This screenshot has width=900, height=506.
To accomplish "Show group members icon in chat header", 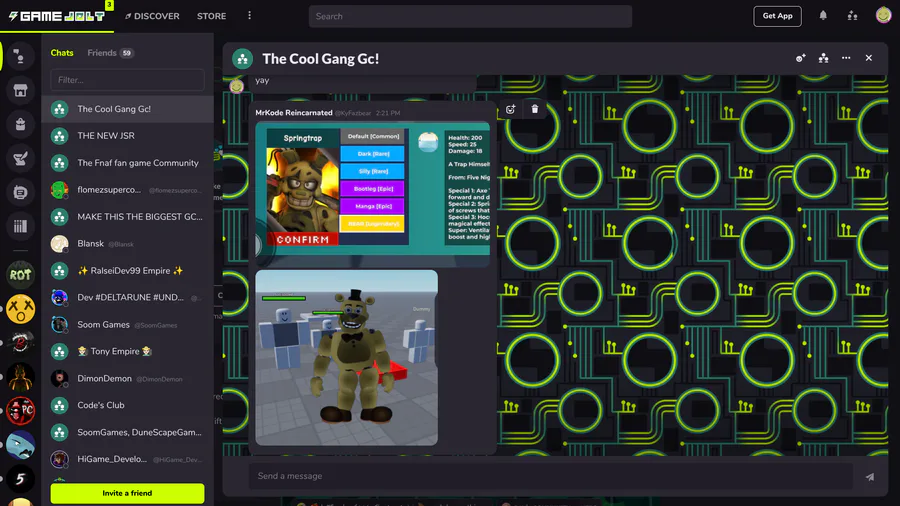I will pos(823,58).
